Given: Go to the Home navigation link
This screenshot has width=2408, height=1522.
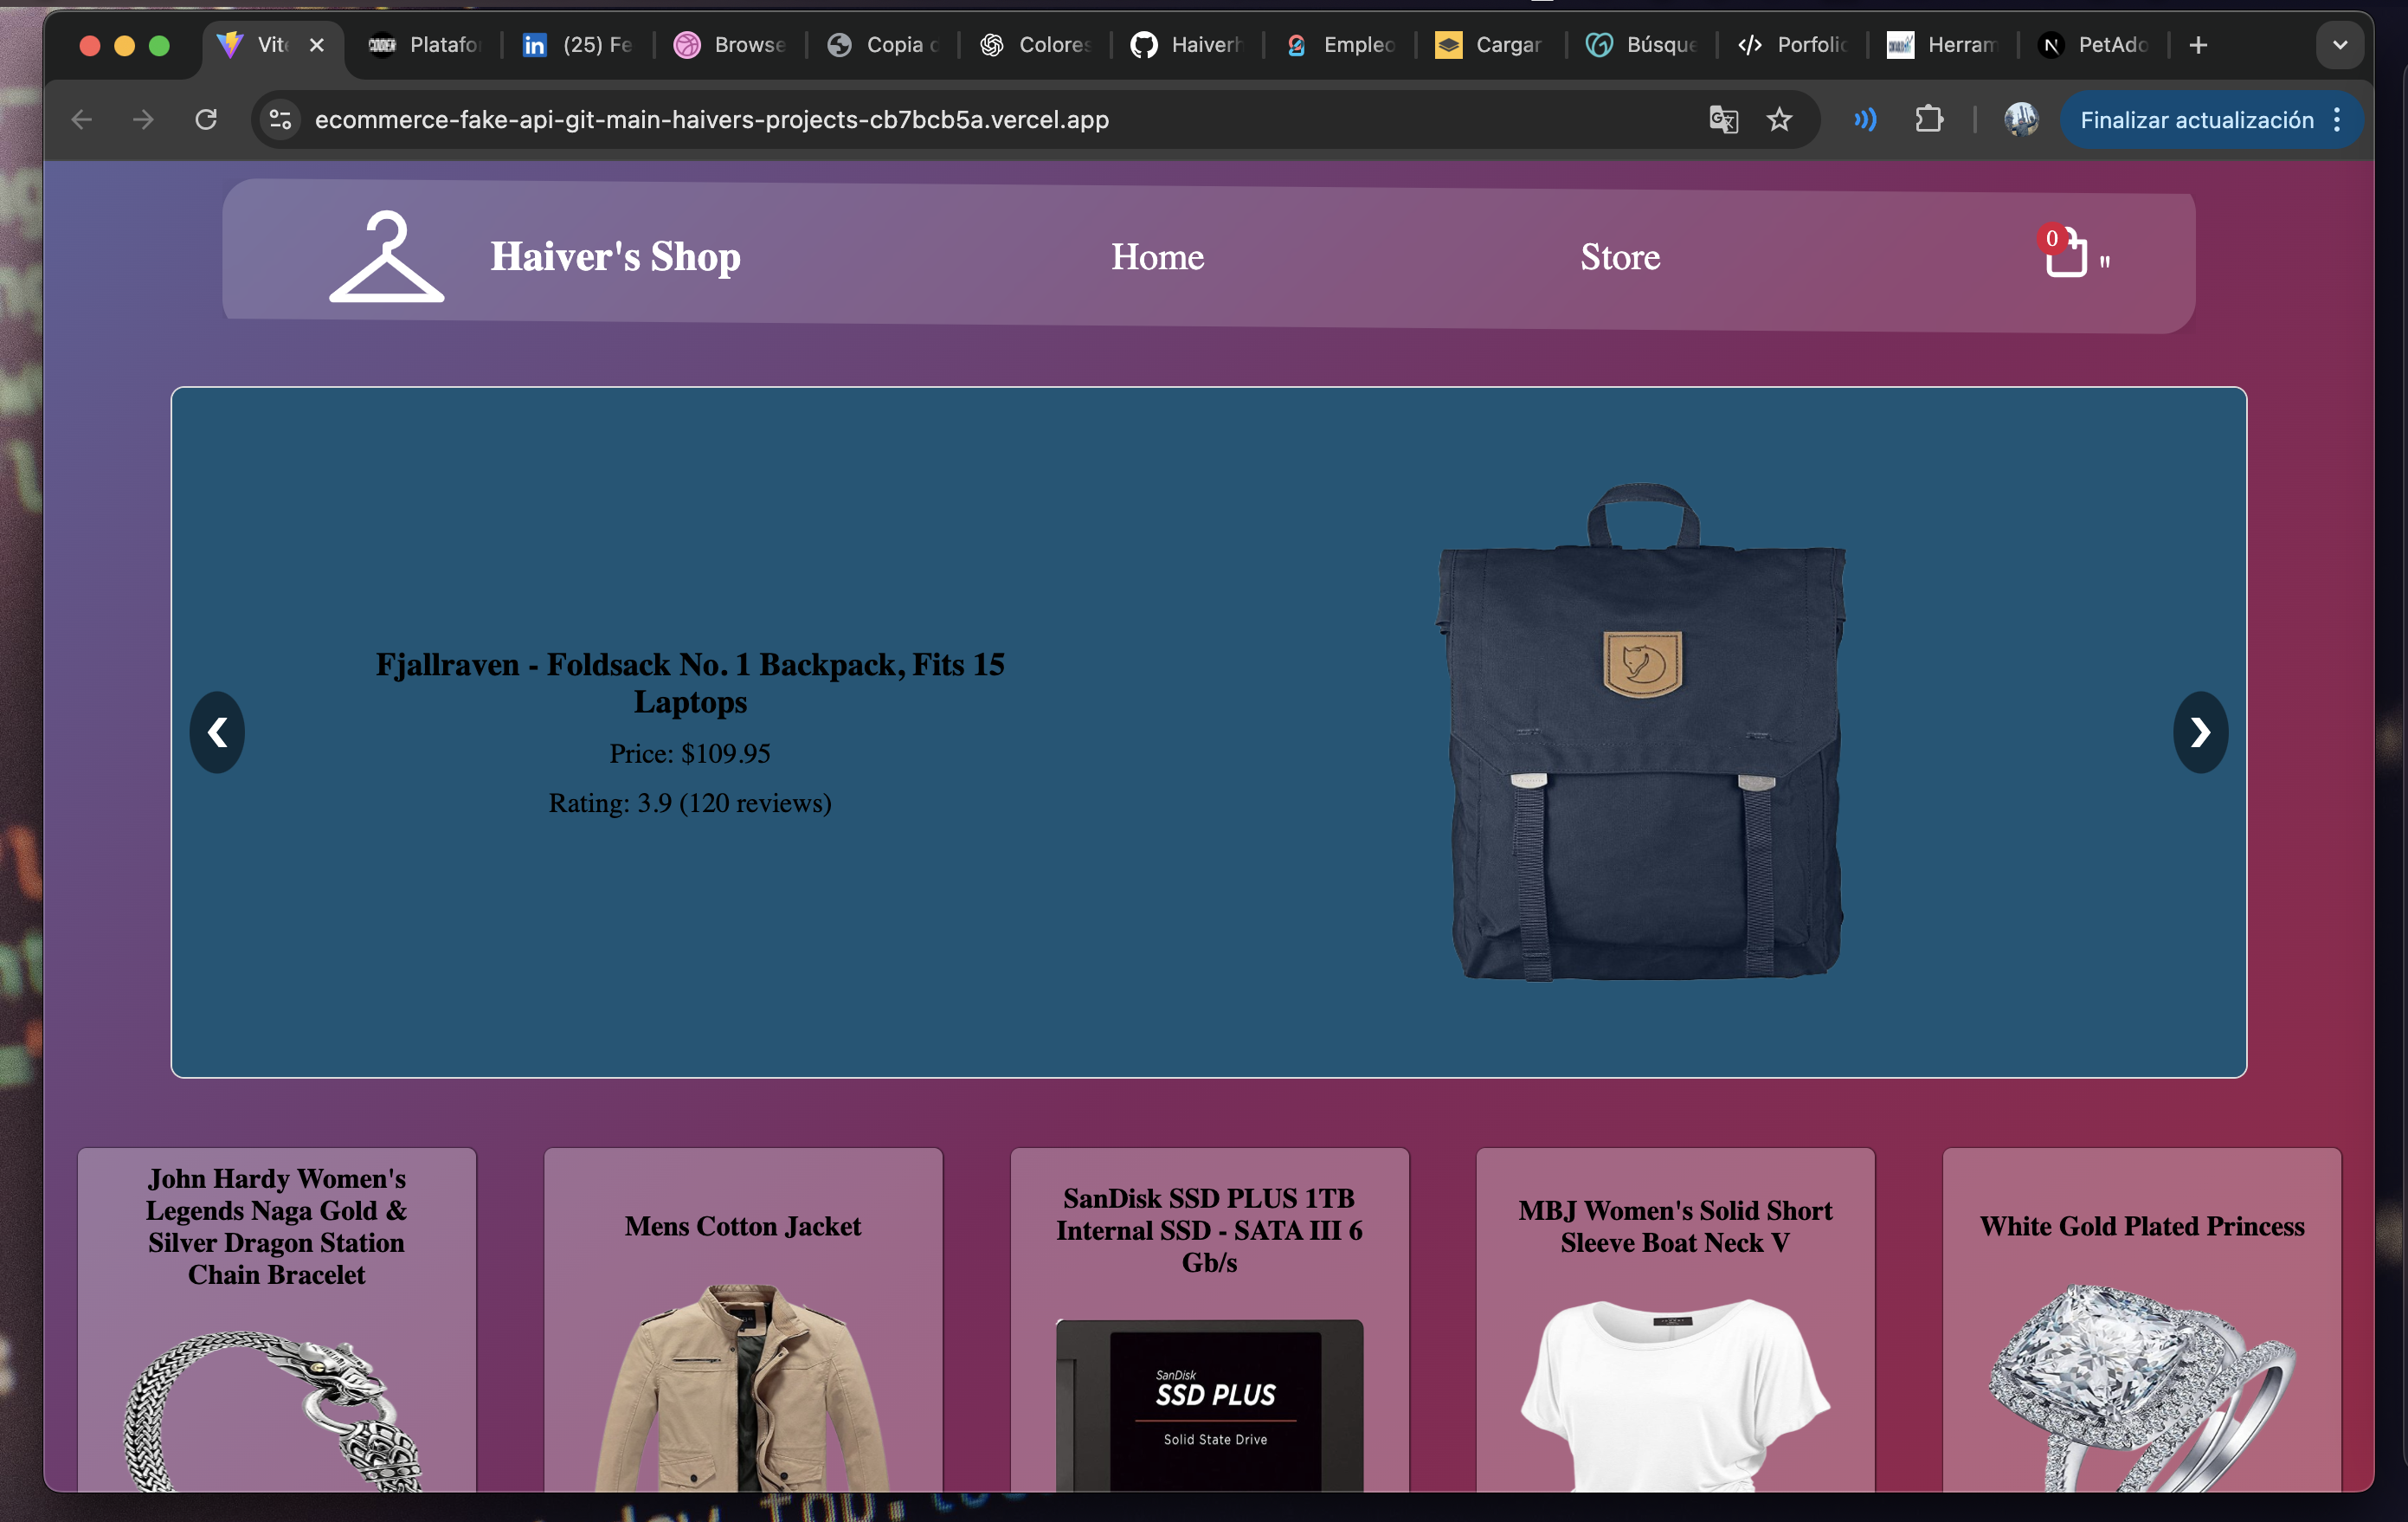Looking at the screenshot, I should 1157,257.
